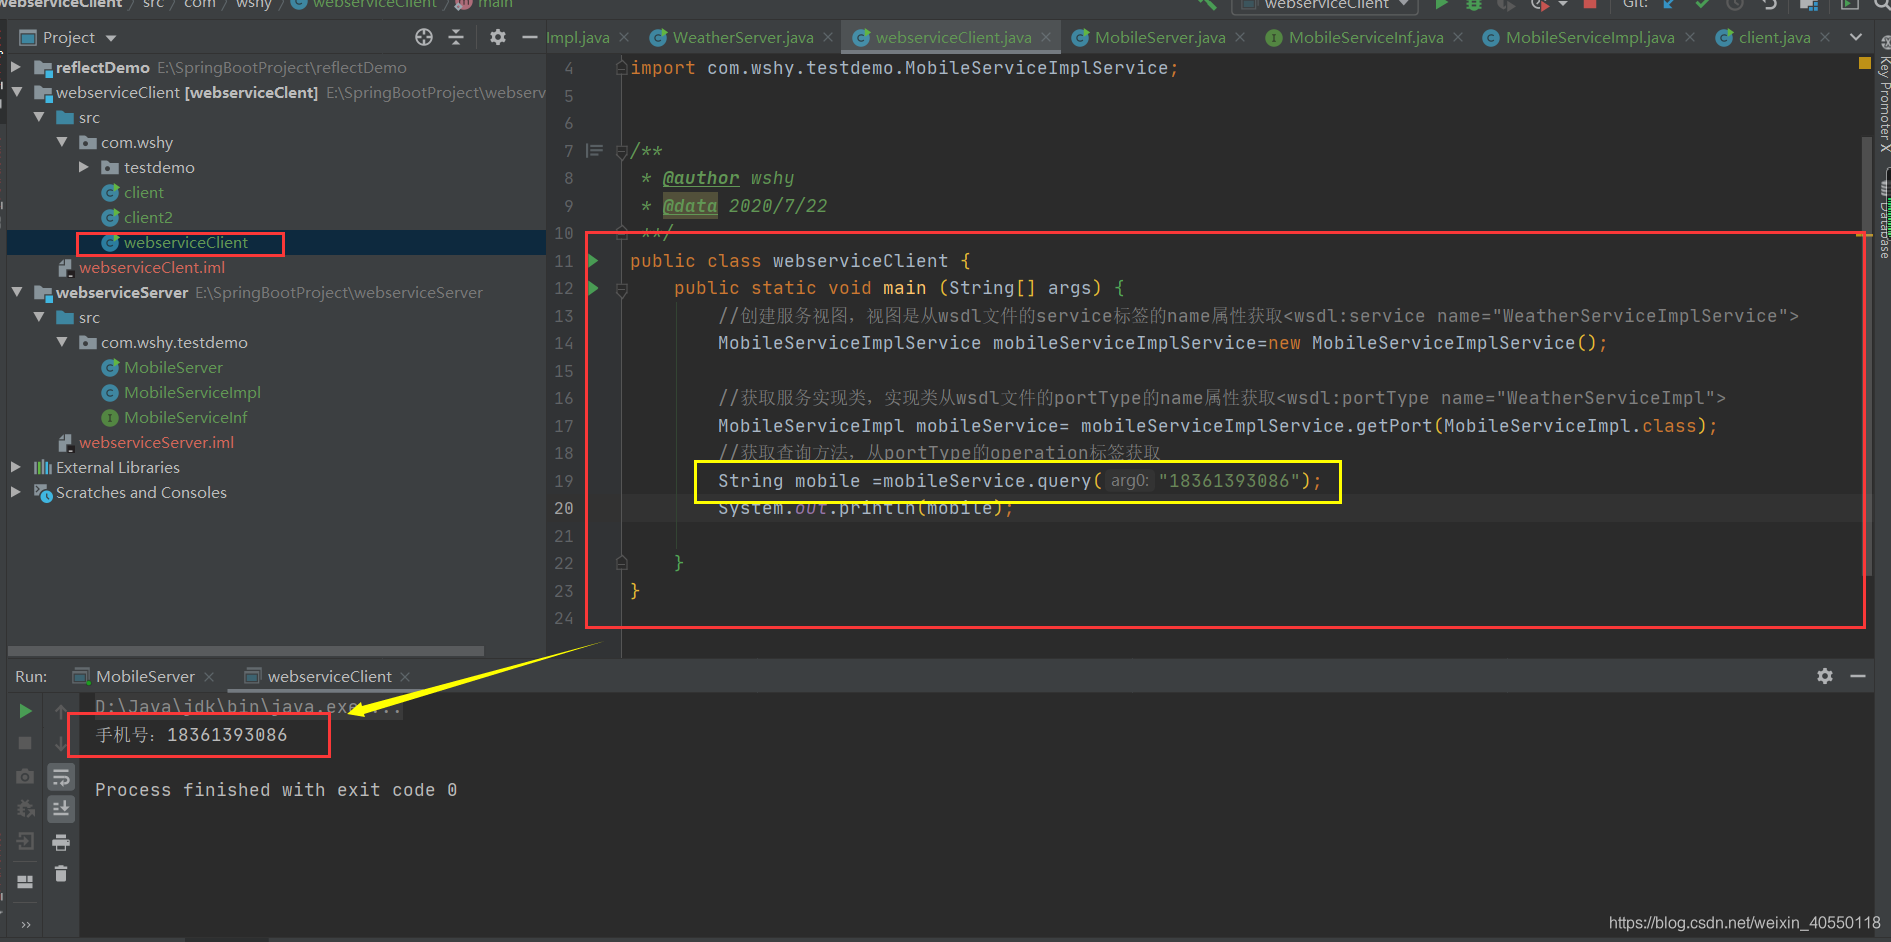Screen dimensions: 1891x942
Task: Collapse the com.wshy package
Action: 62,142
